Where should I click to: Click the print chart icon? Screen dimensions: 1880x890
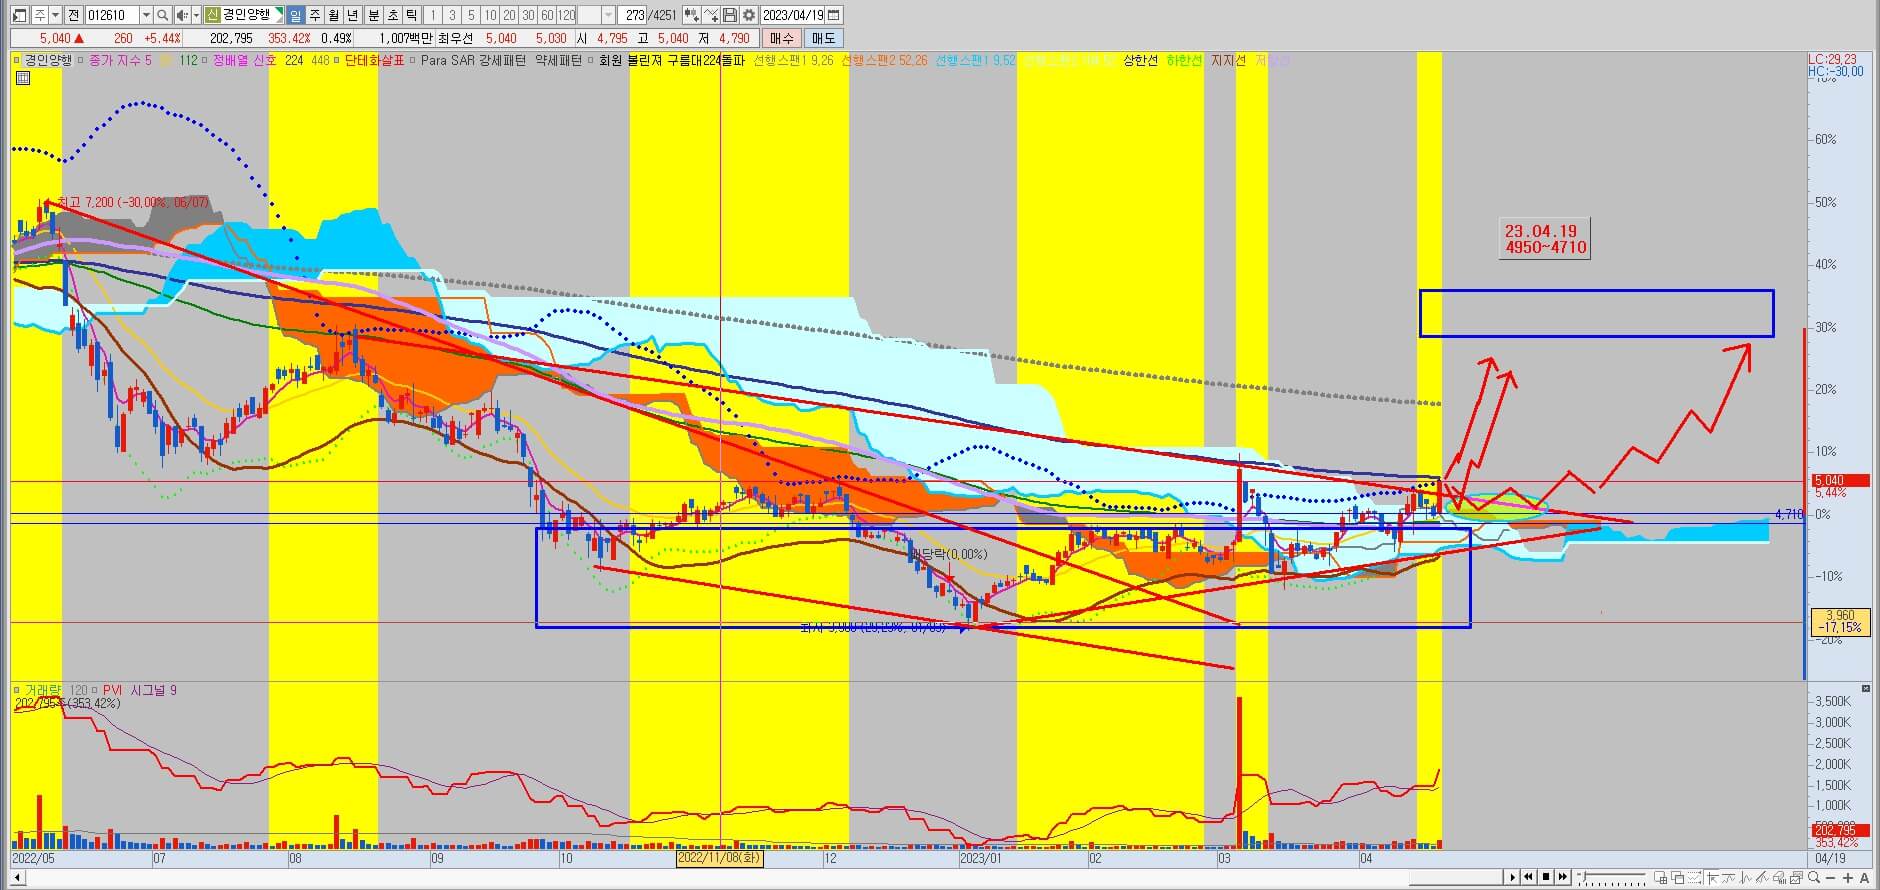(x=1780, y=878)
